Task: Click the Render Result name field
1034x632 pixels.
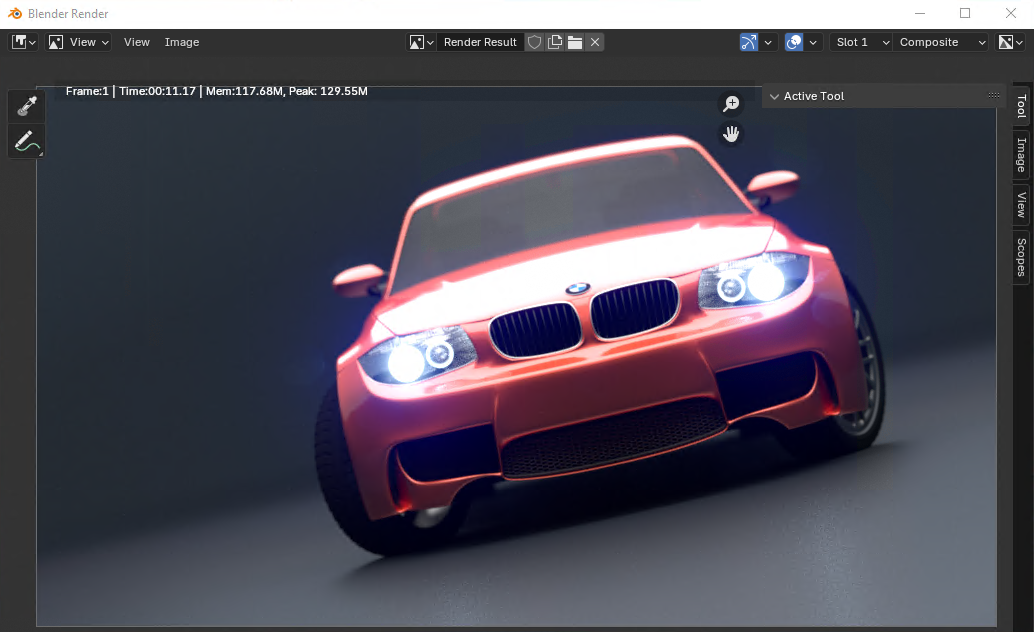Action: (480, 42)
